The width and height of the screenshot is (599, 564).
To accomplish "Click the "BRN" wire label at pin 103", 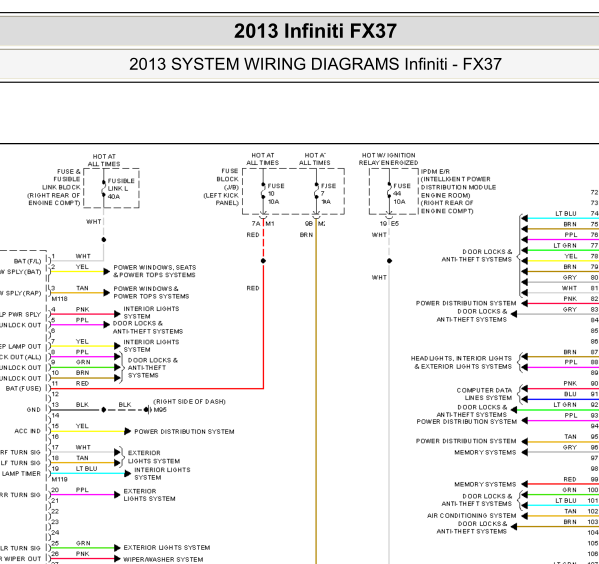I will point(570,522).
